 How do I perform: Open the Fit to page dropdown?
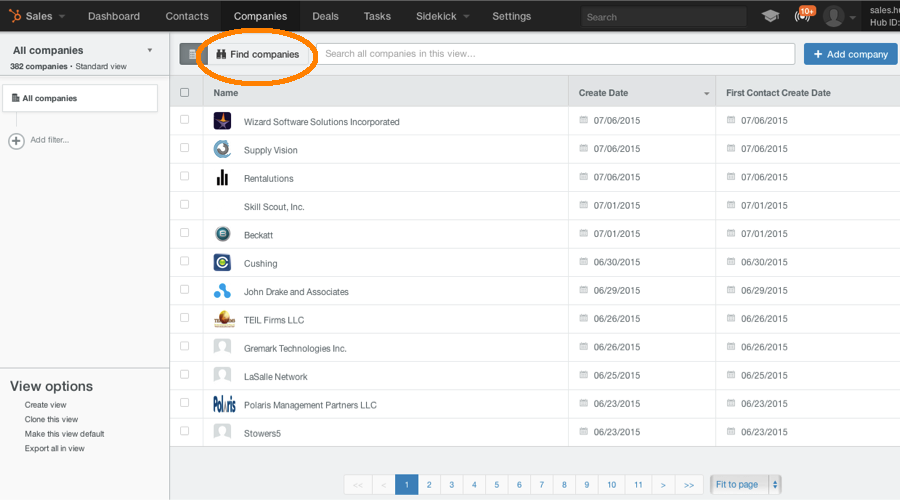(x=746, y=485)
